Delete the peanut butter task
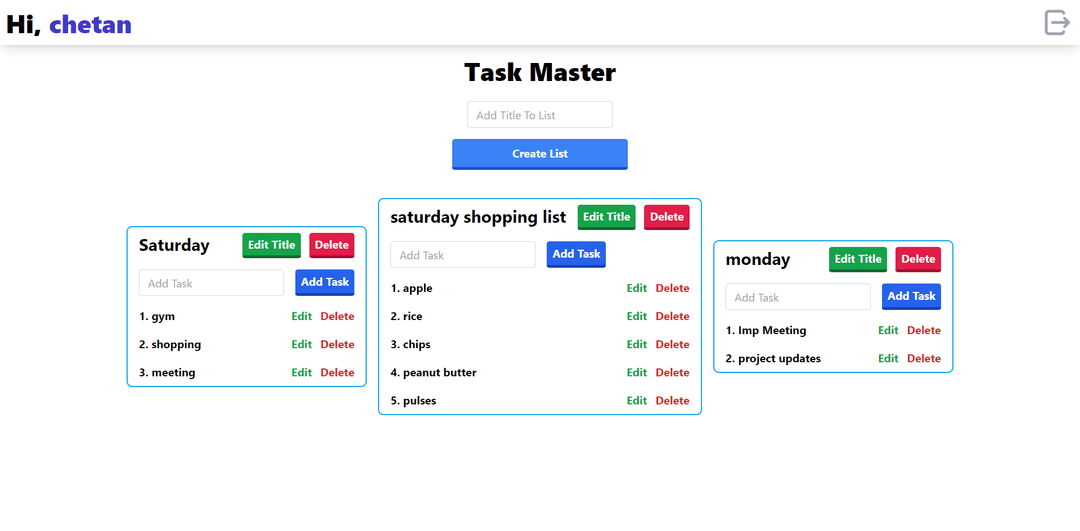The width and height of the screenshot is (1080, 531). (672, 373)
